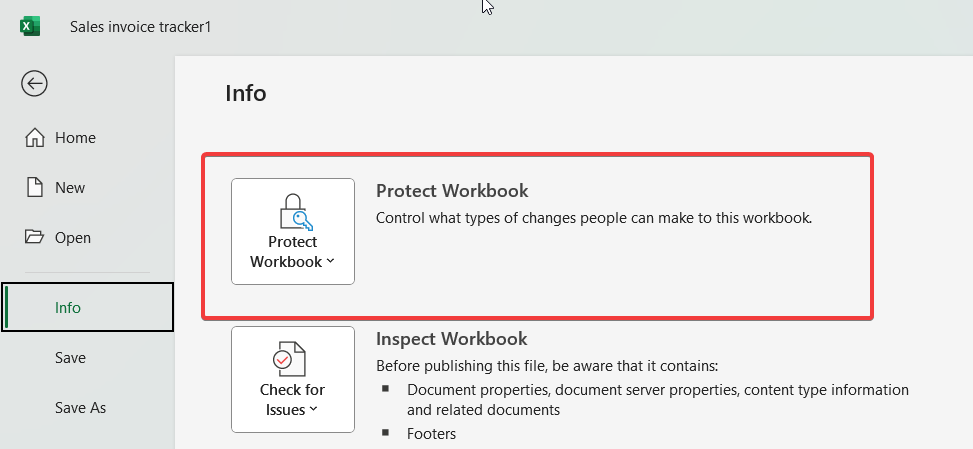This screenshot has width=973, height=449.
Task: Click the Protect Workbook heading text
Action: 452,190
